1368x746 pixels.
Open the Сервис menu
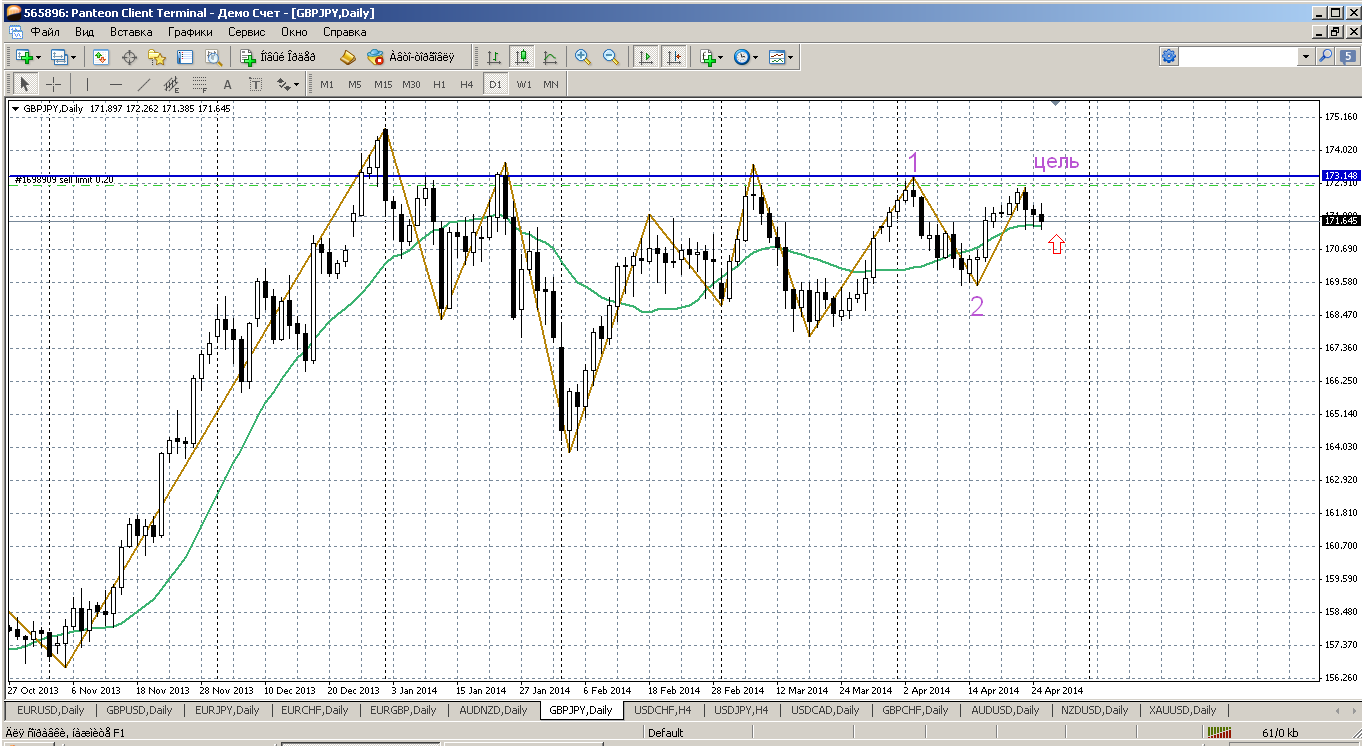[x=246, y=32]
